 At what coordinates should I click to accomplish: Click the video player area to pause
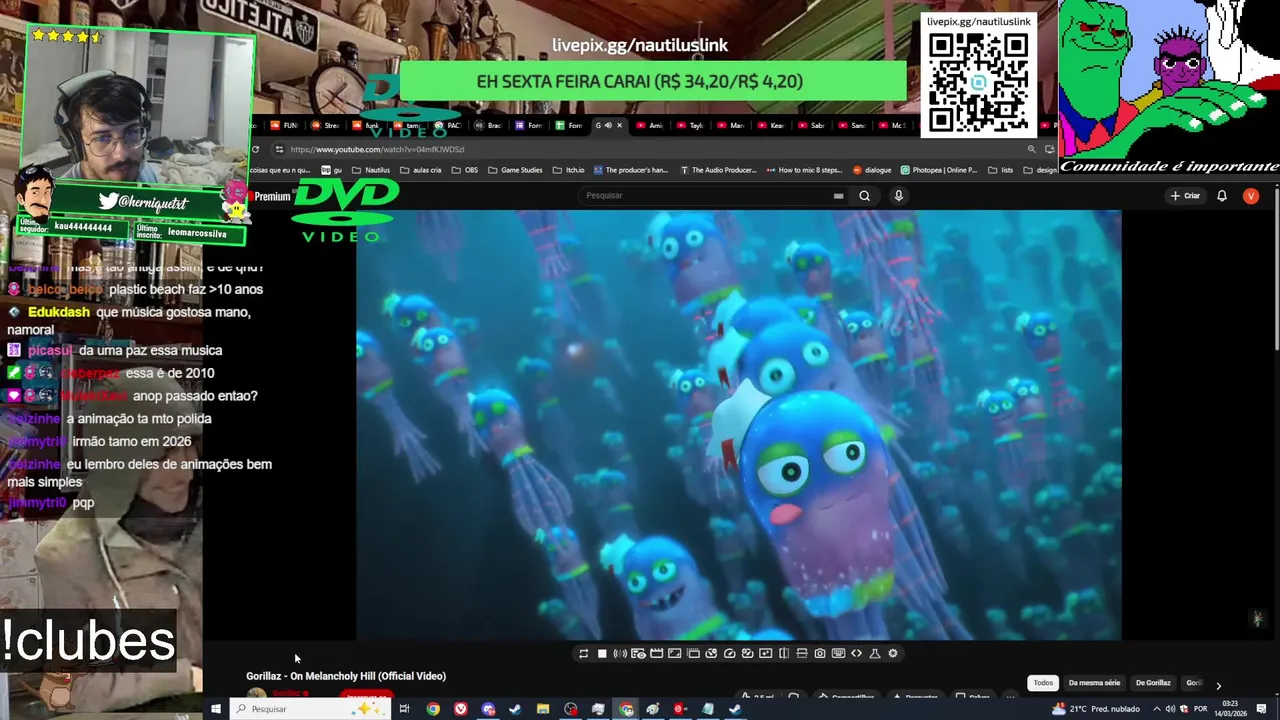[x=739, y=424]
